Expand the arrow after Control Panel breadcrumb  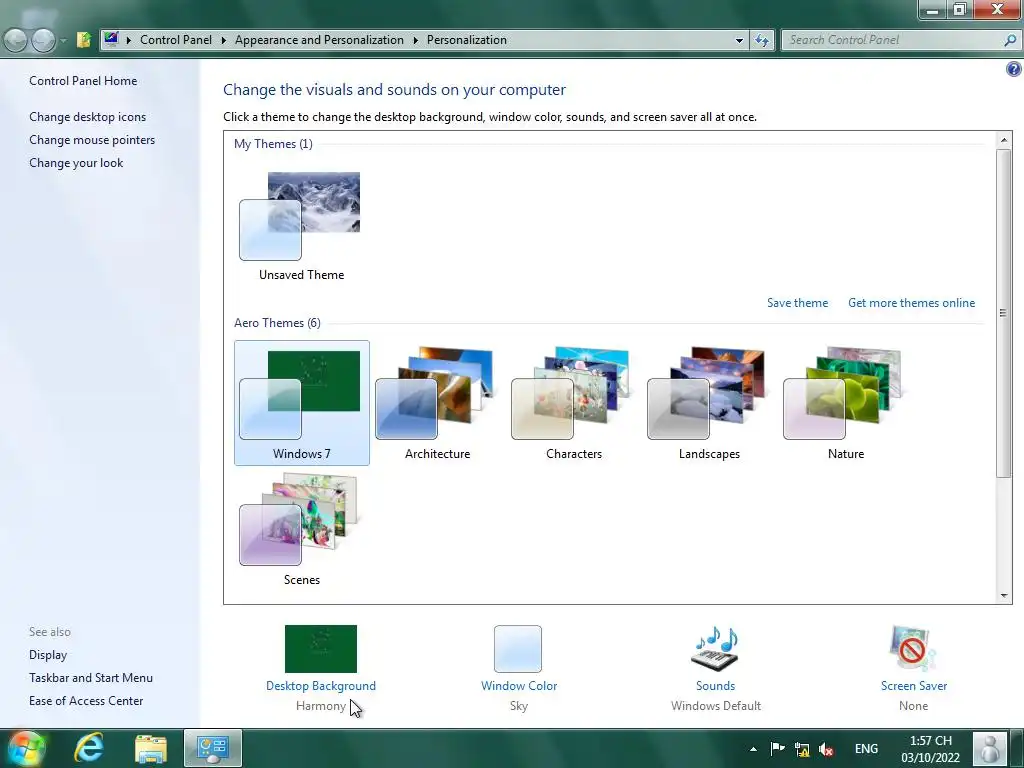coord(223,40)
